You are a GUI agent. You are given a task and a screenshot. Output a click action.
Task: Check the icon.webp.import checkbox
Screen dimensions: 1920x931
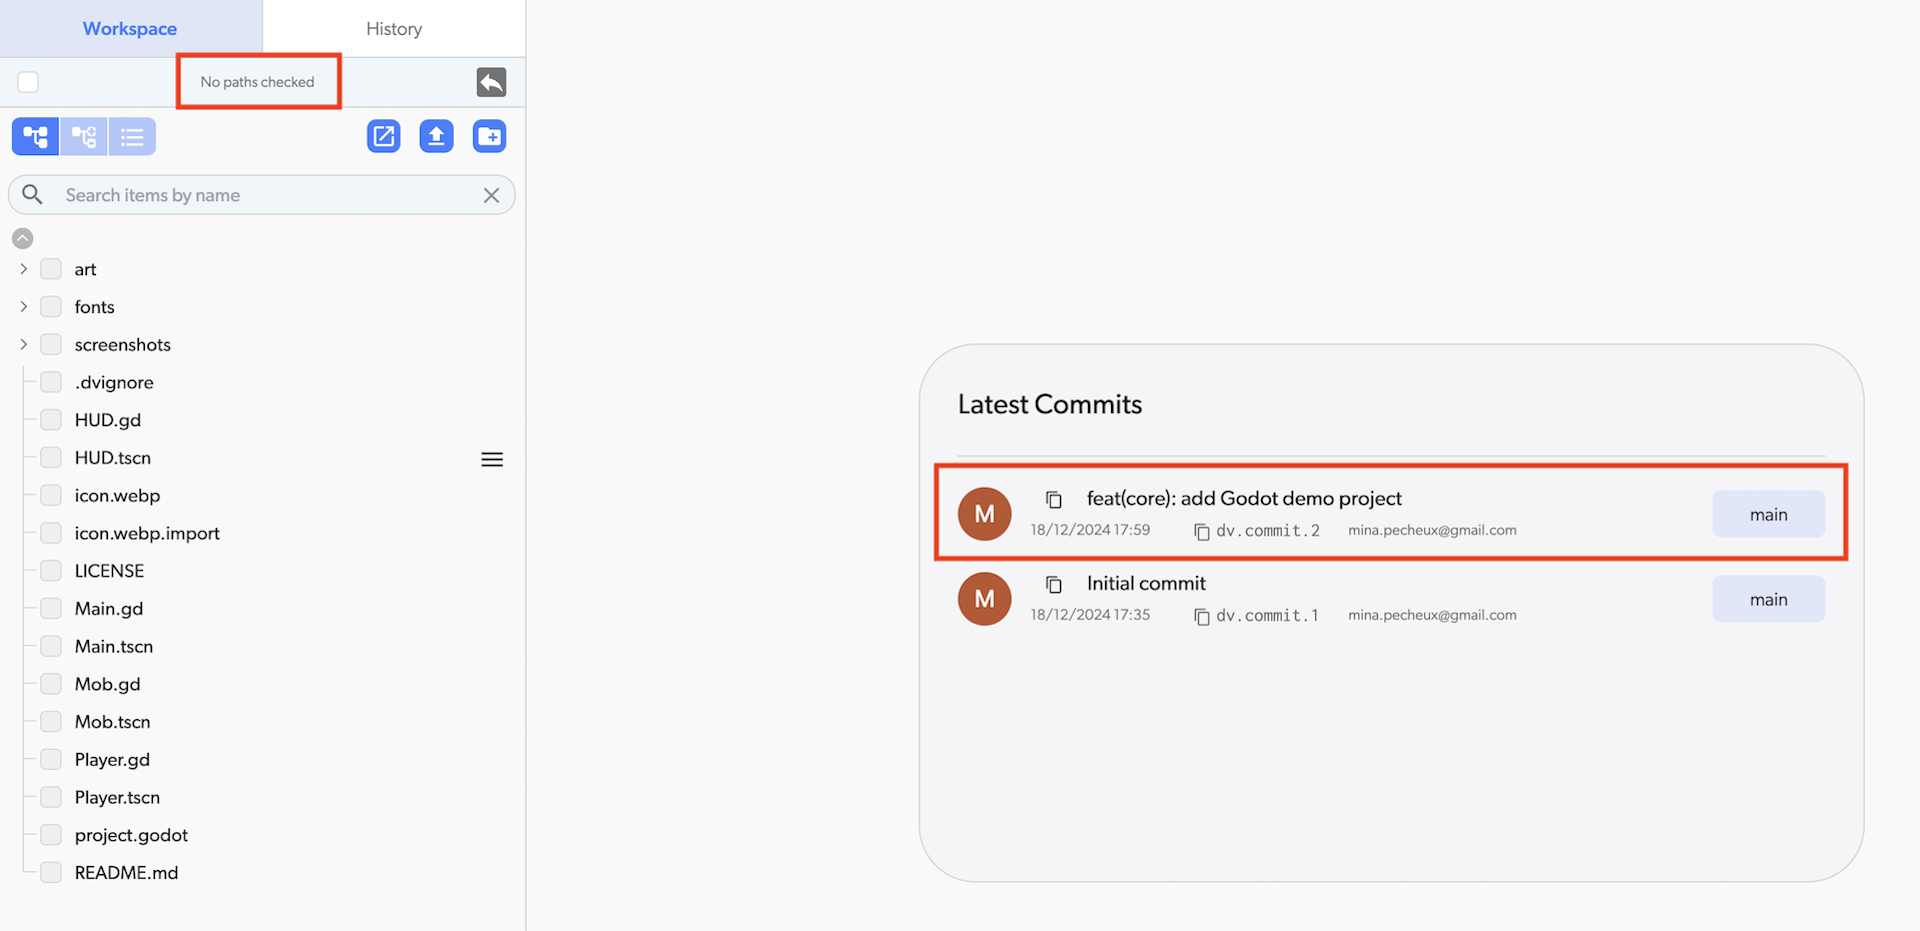point(51,533)
